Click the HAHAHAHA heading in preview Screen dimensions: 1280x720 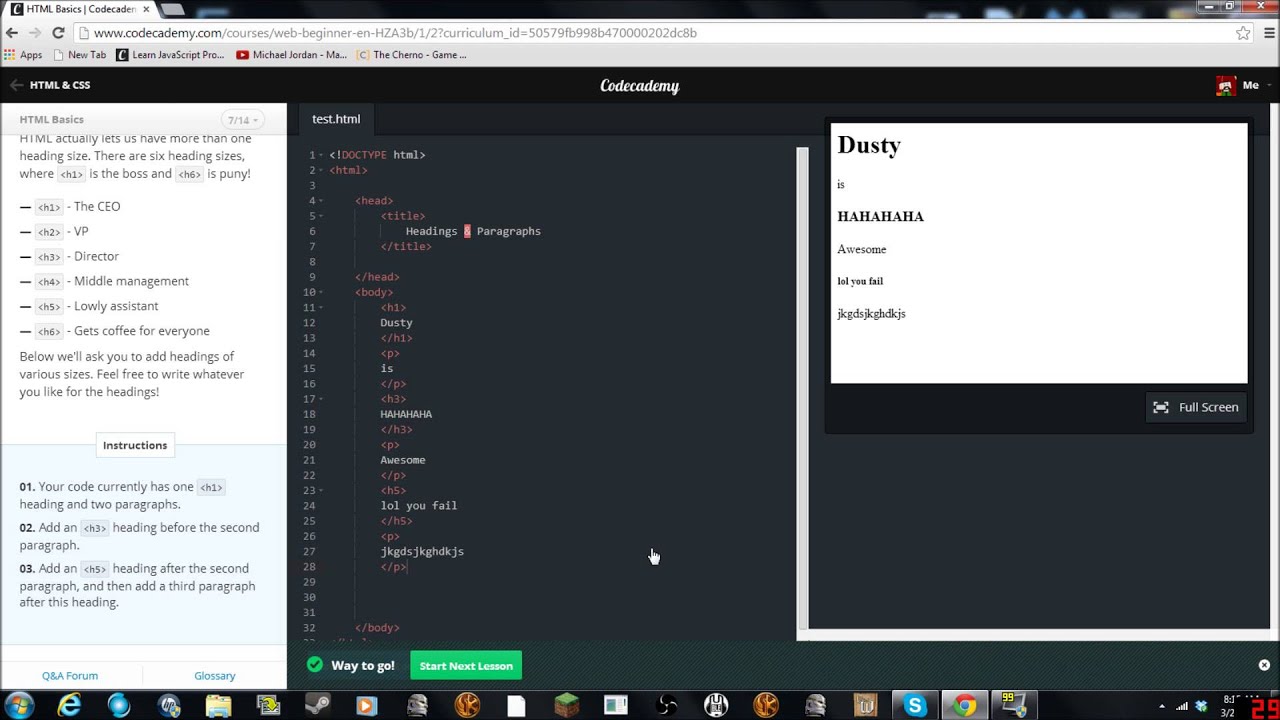click(x=880, y=217)
